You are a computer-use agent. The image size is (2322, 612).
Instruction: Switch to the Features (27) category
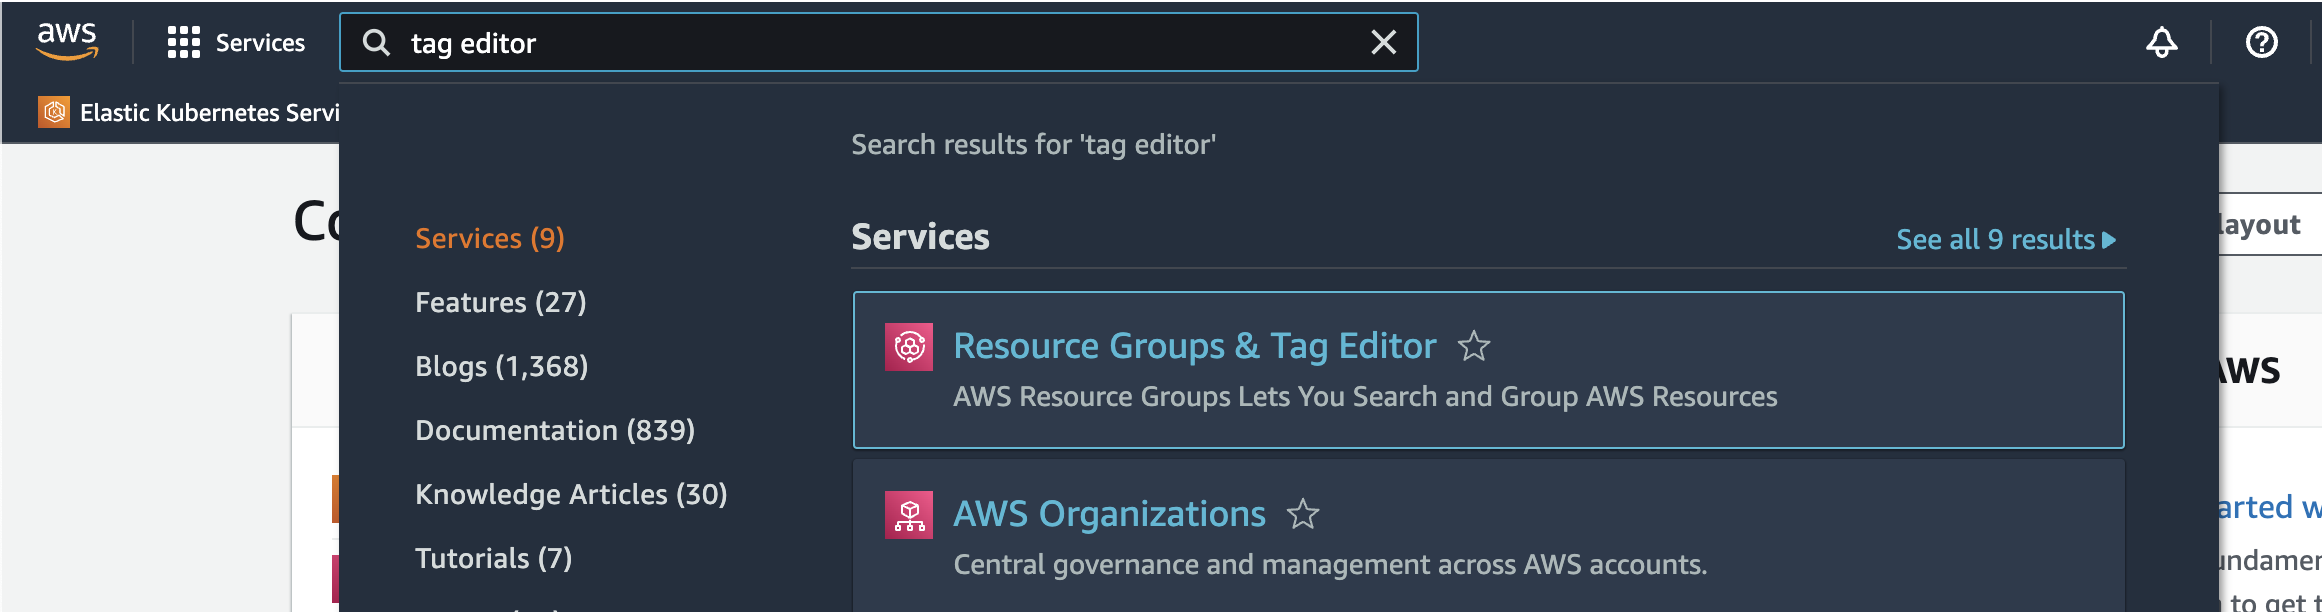pos(500,302)
